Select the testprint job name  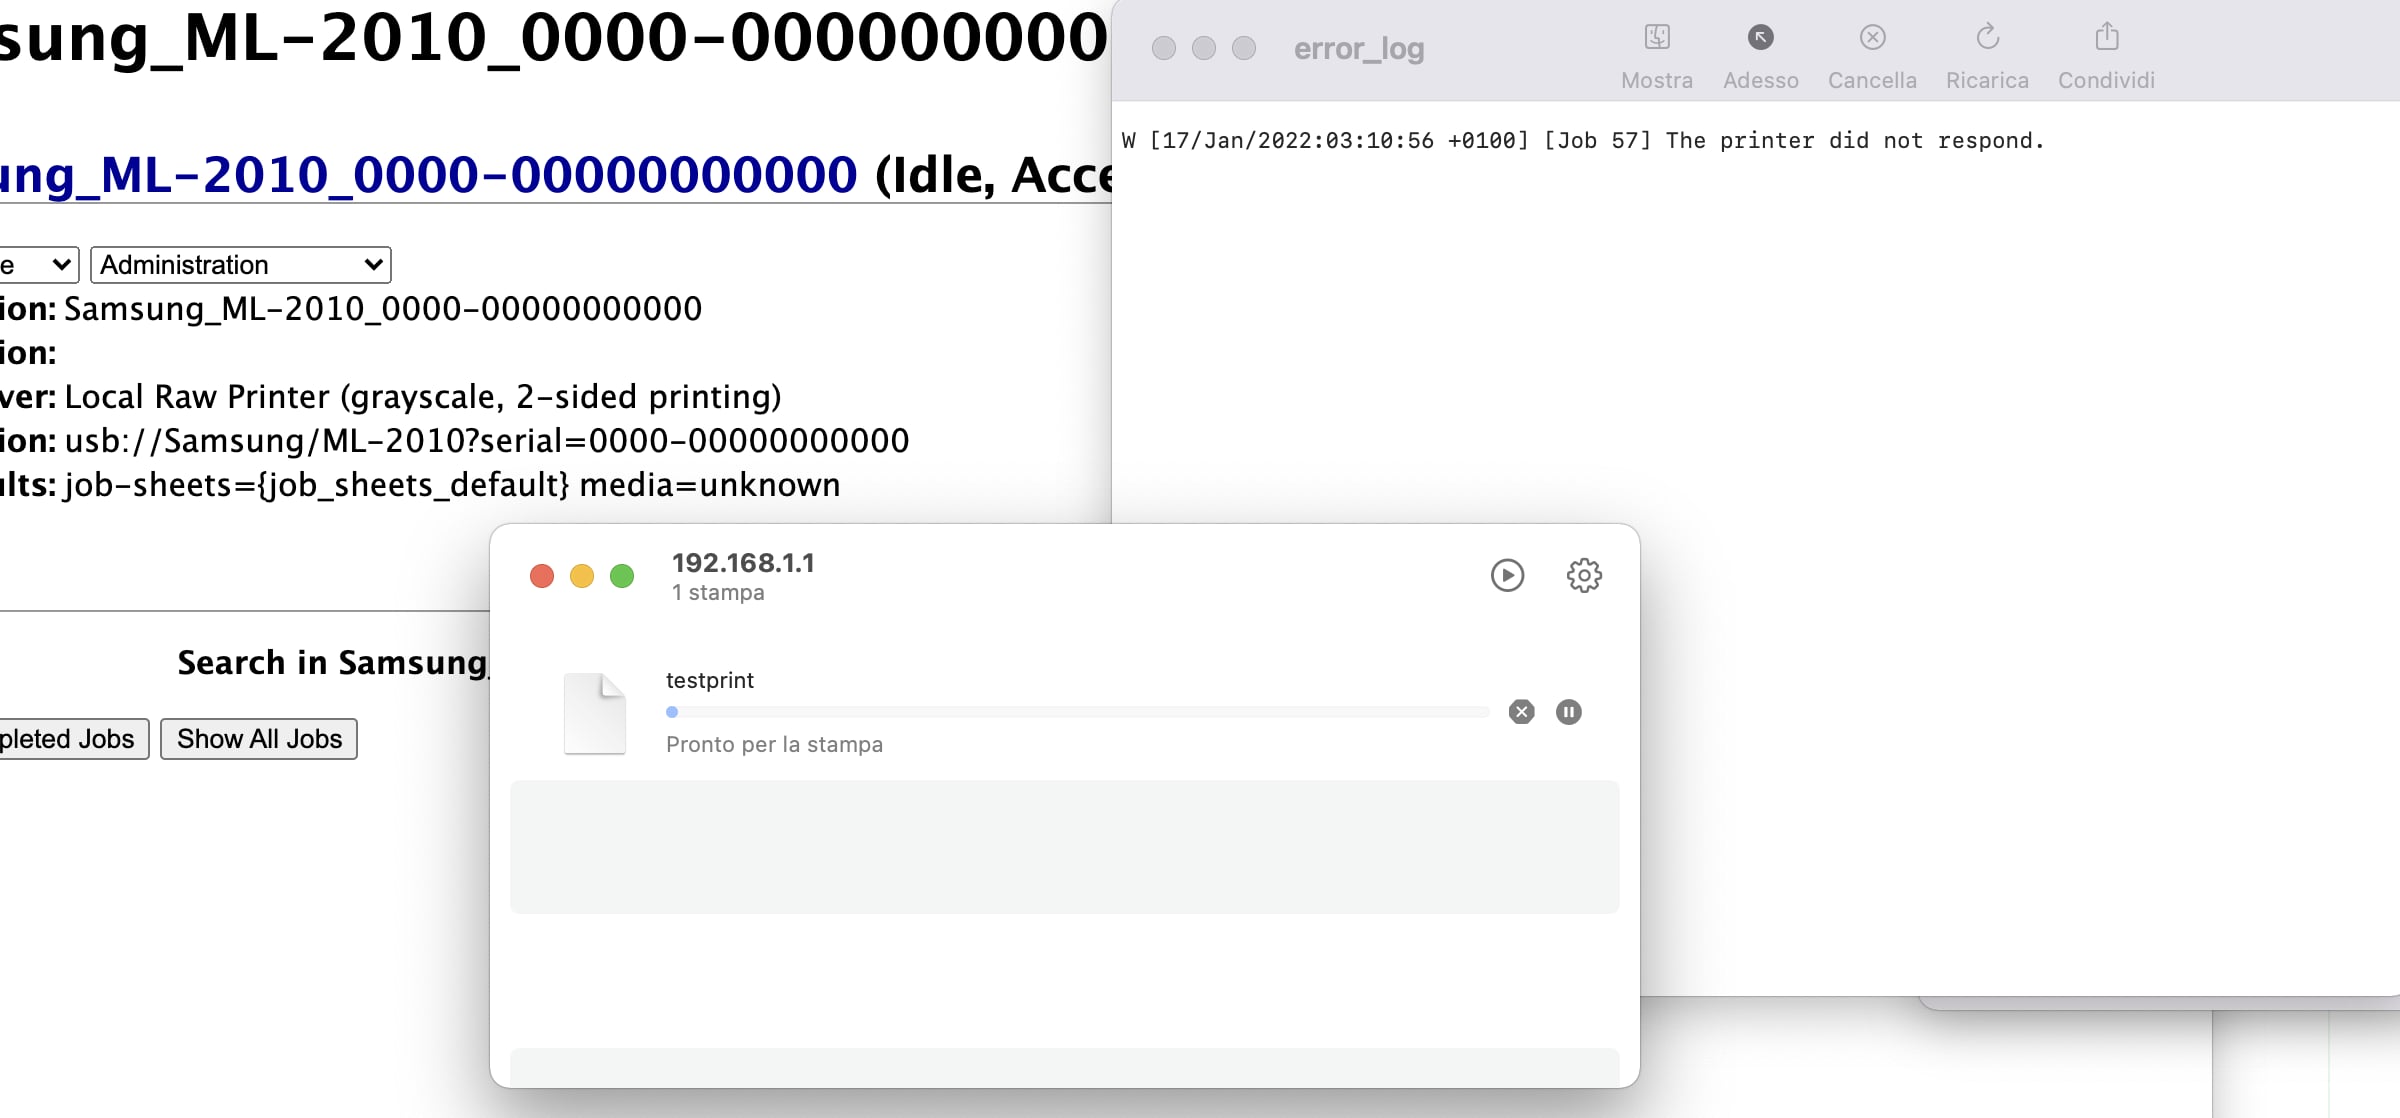click(710, 680)
